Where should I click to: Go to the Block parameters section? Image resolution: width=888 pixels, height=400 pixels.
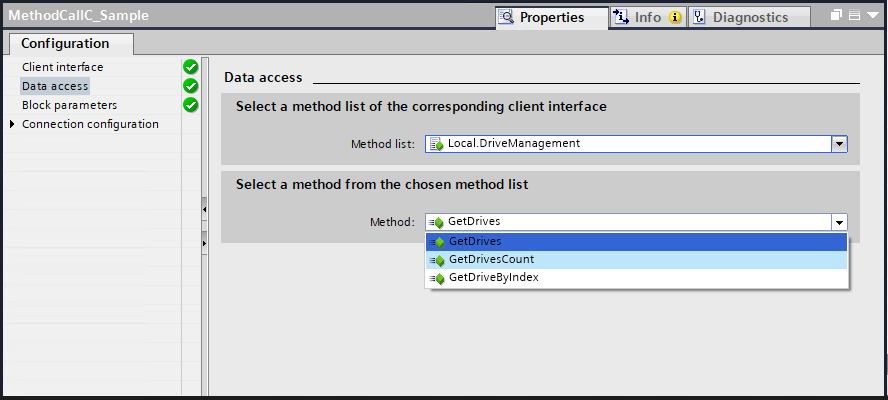(x=69, y=105)
